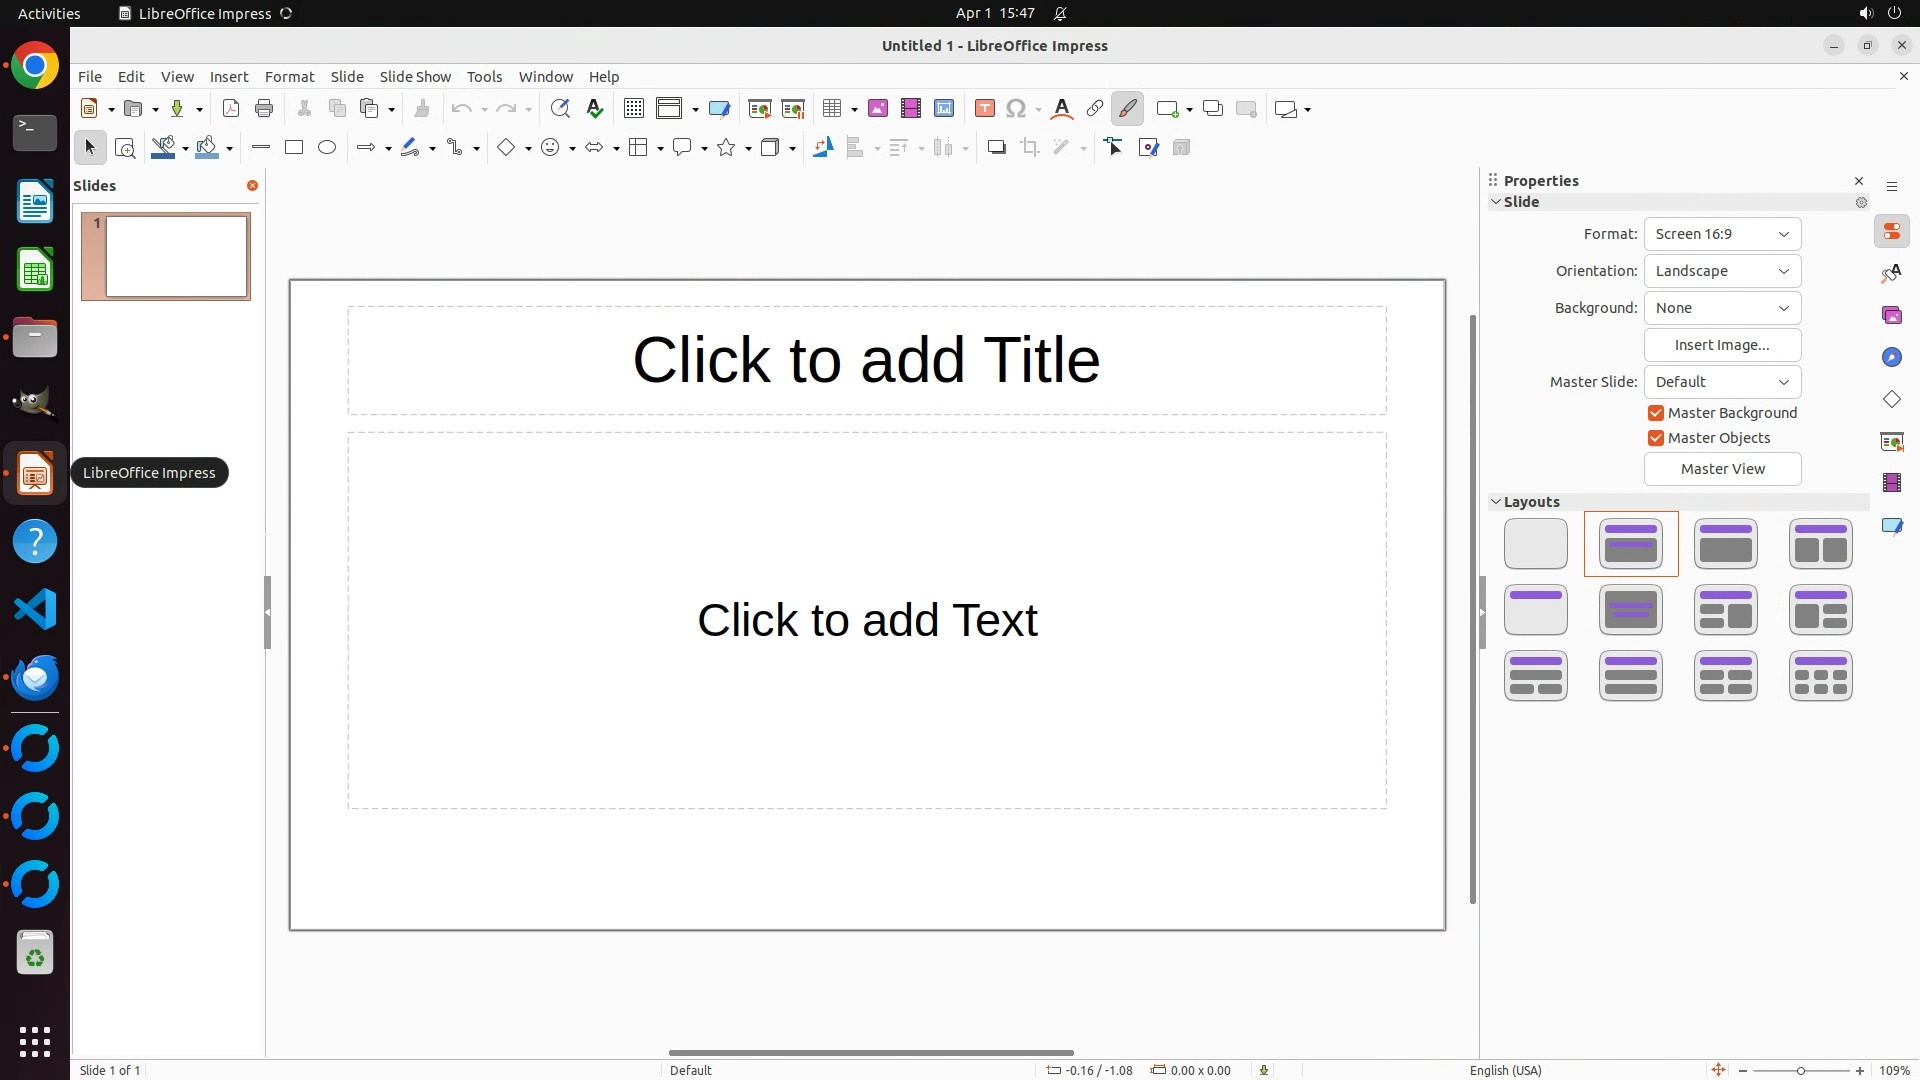Image resolution: width=1920 pixels, height=1080 pixels.
Task: Open the Orientation dropdown showing Landscape
Action: pos(1722,271)
